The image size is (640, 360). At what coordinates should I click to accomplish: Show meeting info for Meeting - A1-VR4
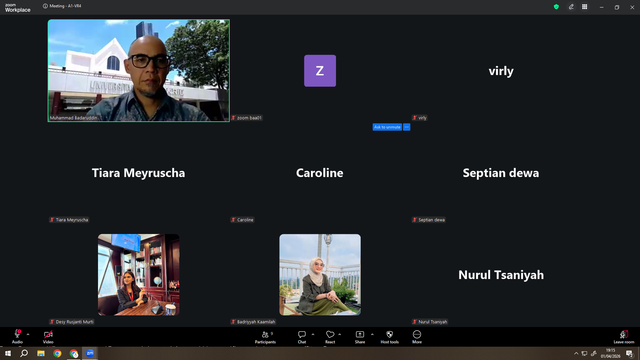45,6
